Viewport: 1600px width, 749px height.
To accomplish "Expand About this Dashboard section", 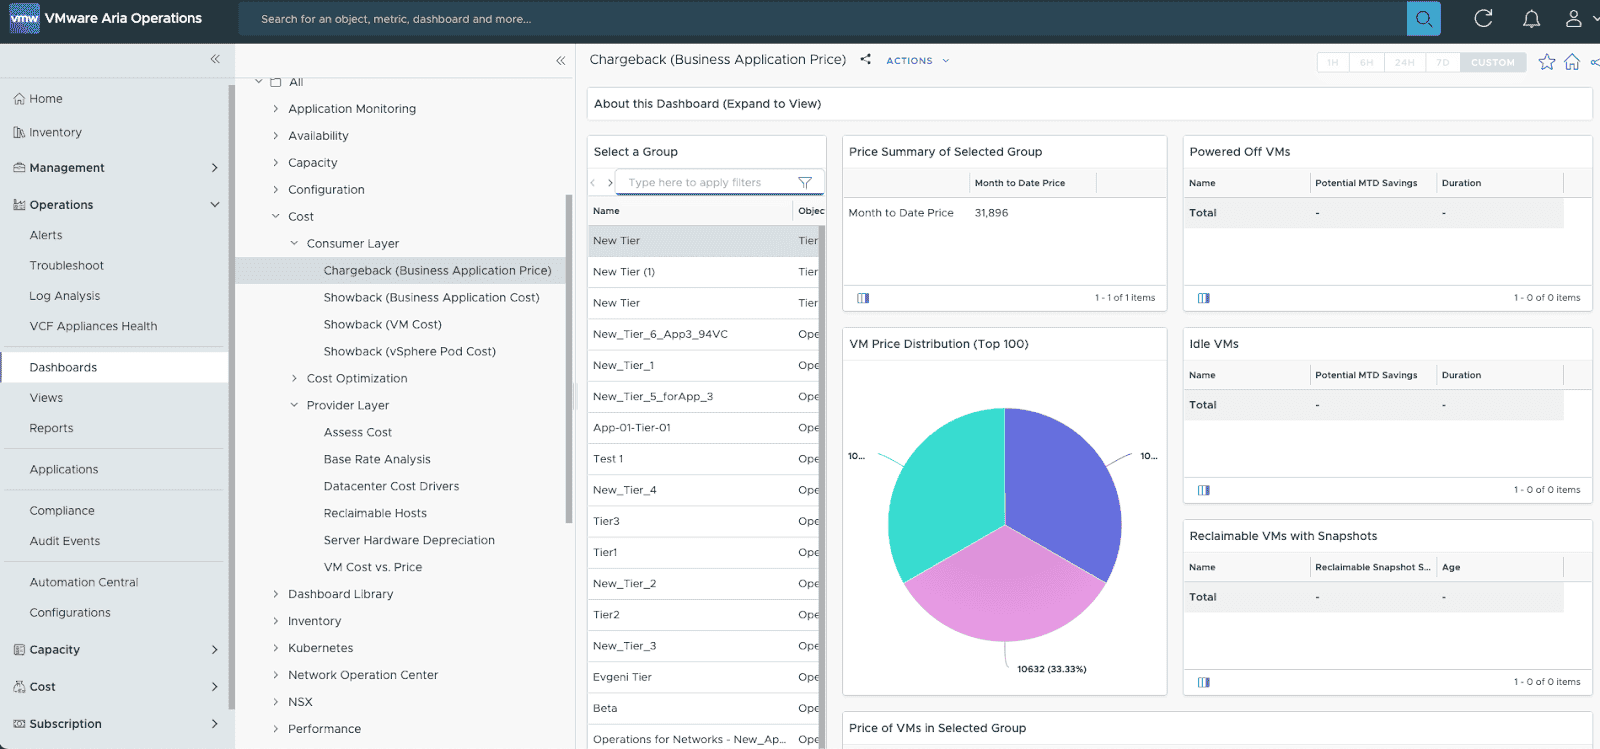I will tap(707, 104).
